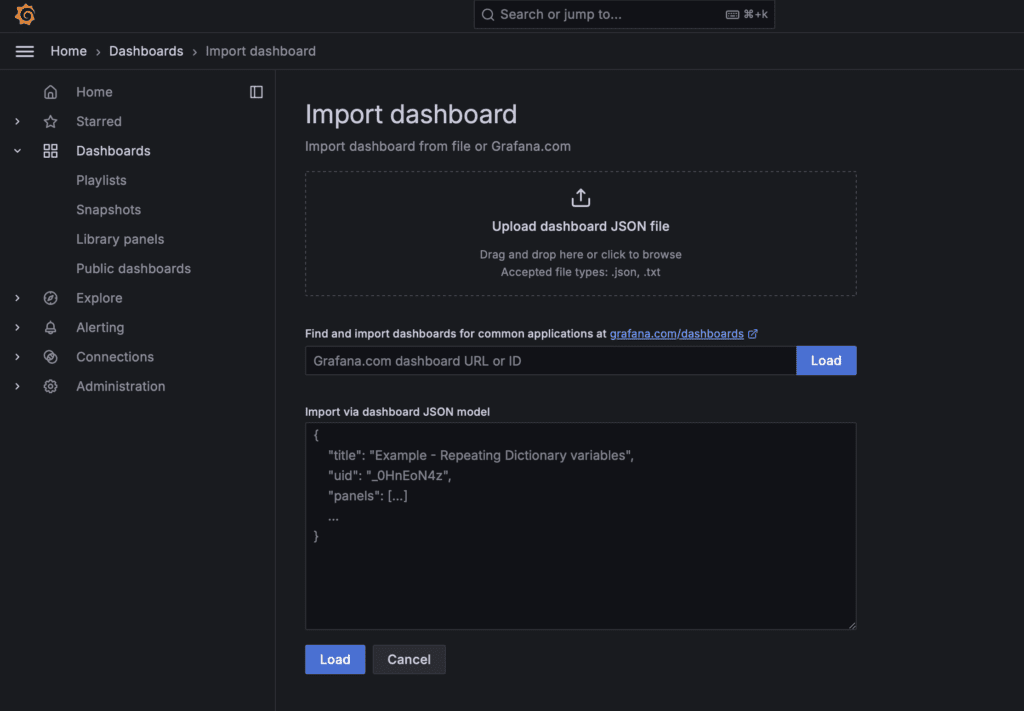Image resolution: width=1024 pixels, height=711 pixels.
Task: Open Administration in the sidebar
Action: tap(121, 386)
